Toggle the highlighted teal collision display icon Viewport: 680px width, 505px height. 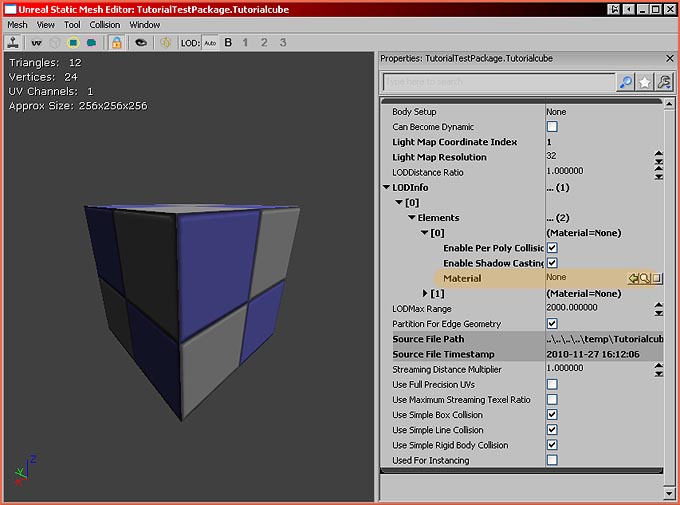[x=73, y=43]
